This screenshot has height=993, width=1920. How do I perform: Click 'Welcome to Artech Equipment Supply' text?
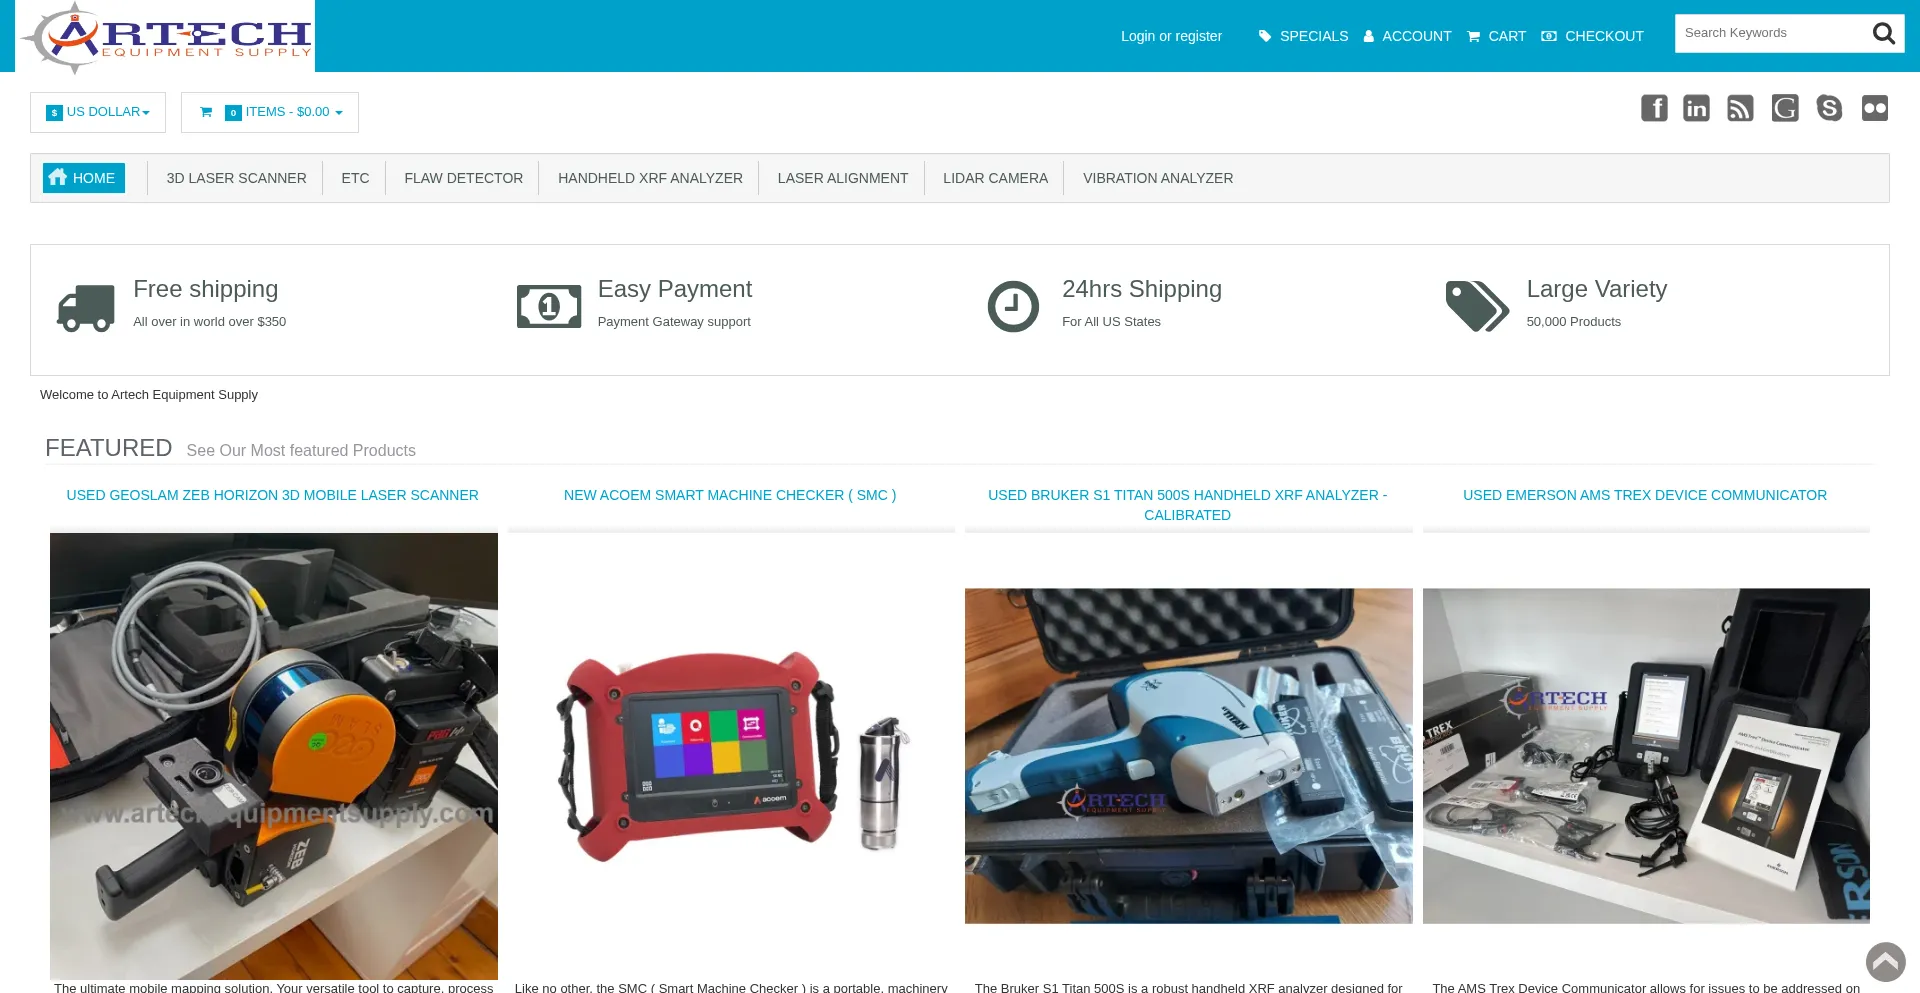click(x=149, y=395)
